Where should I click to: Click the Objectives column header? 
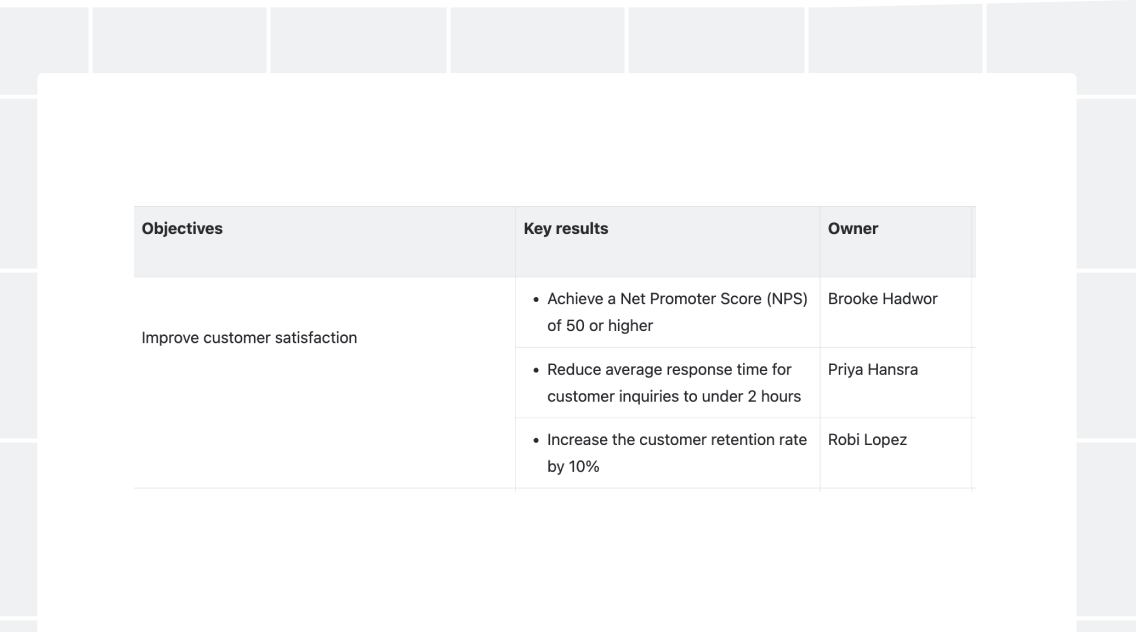click(x=325, y=241)
